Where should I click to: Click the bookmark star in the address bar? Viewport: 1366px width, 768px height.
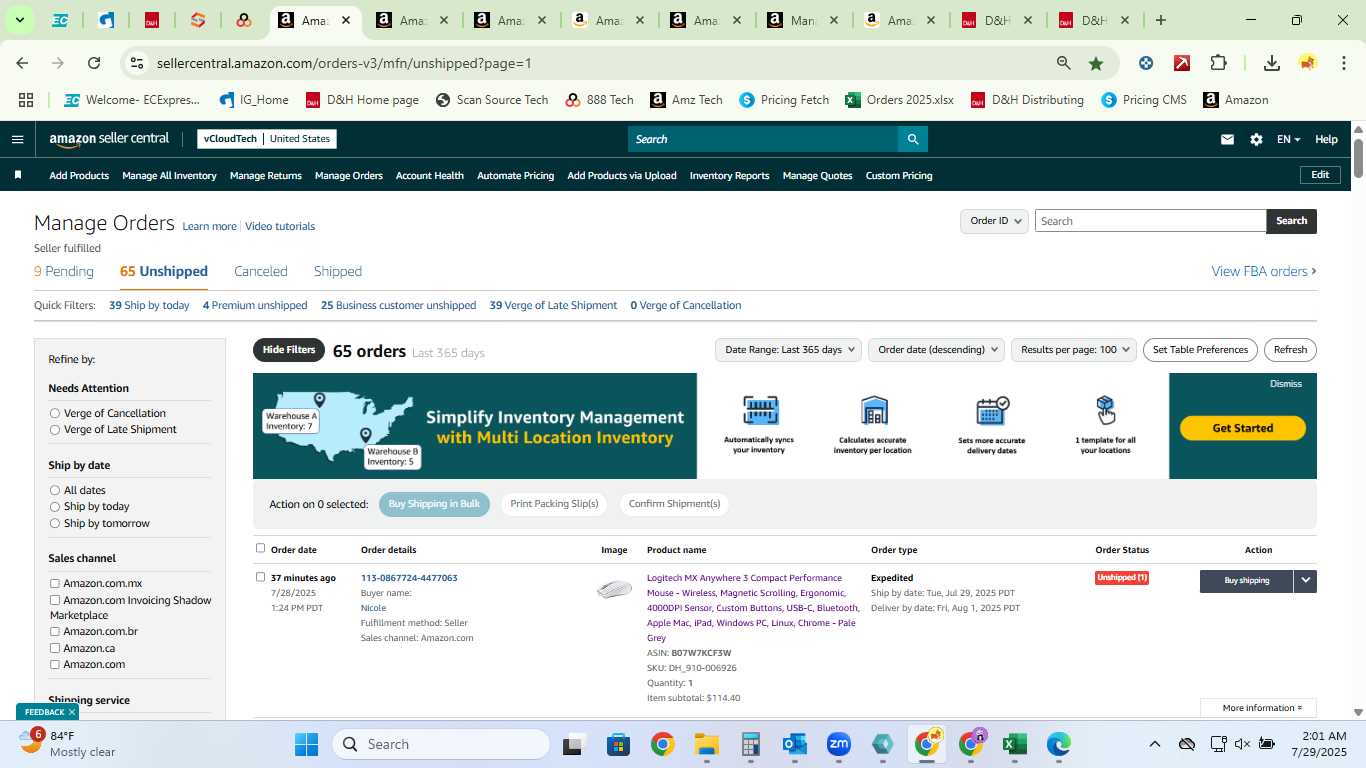[1096, 63]
